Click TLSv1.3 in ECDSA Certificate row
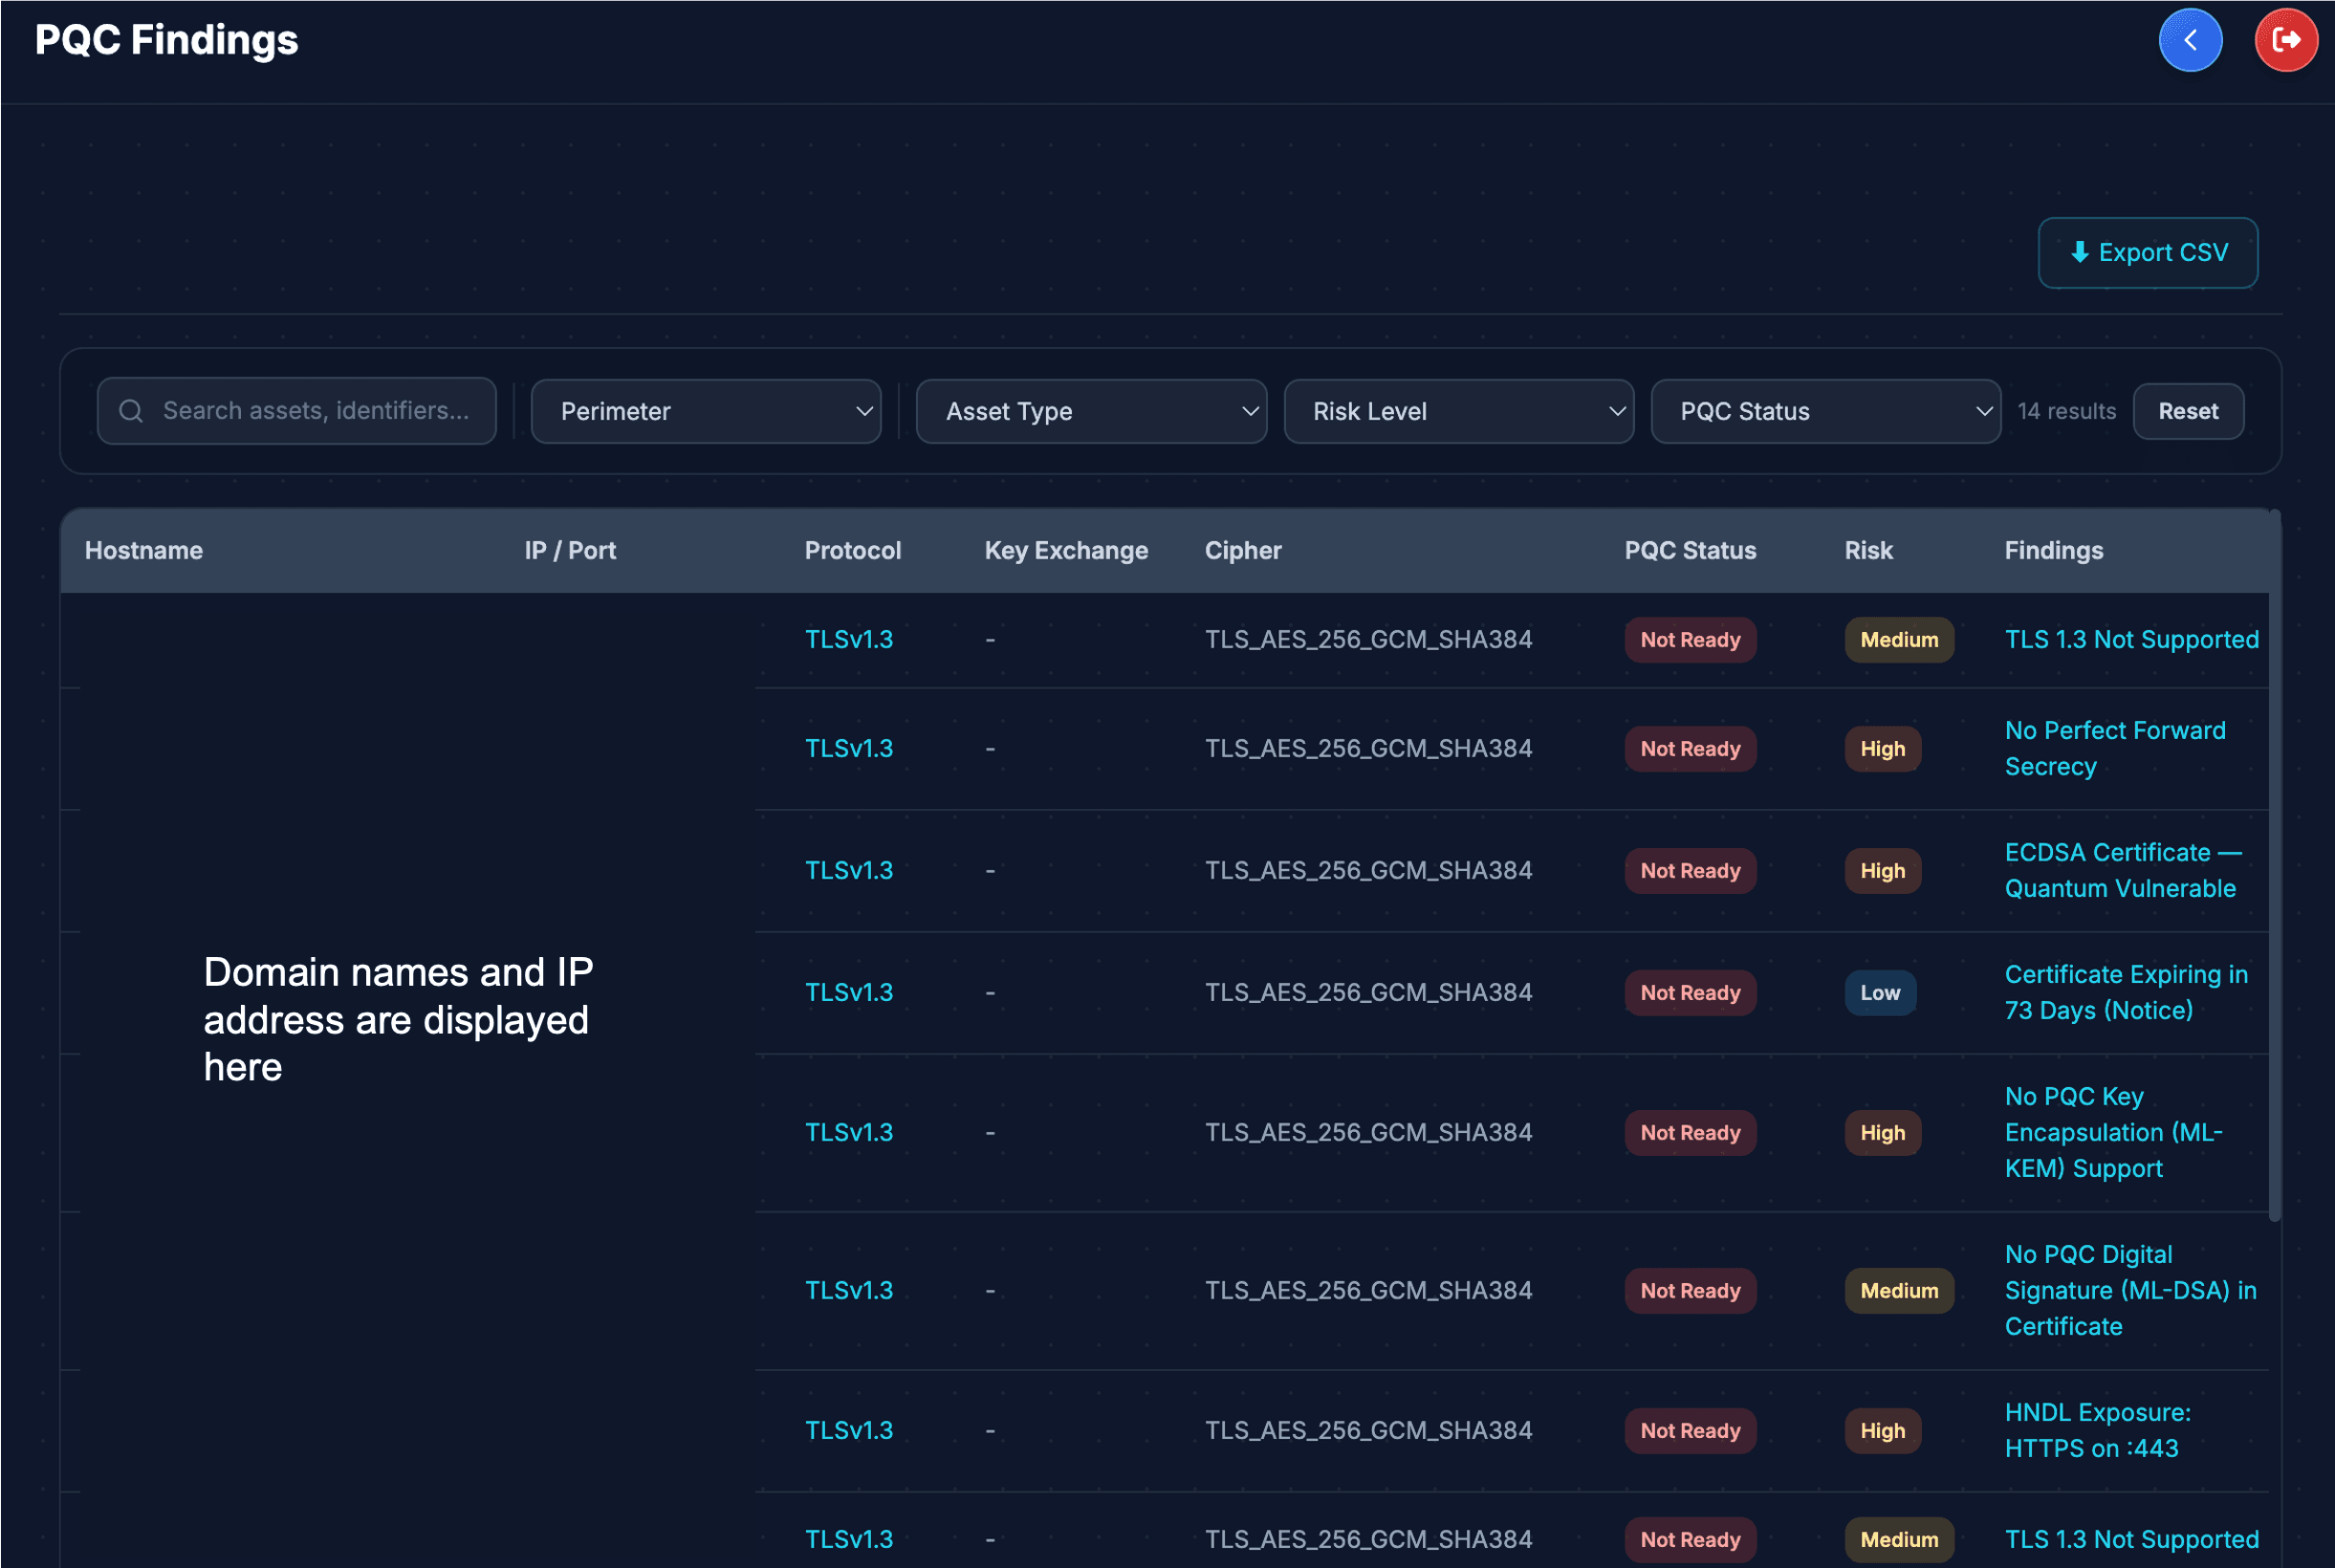The height and width of the screenshot is (1568, 2335). click(x=849, y=871)
